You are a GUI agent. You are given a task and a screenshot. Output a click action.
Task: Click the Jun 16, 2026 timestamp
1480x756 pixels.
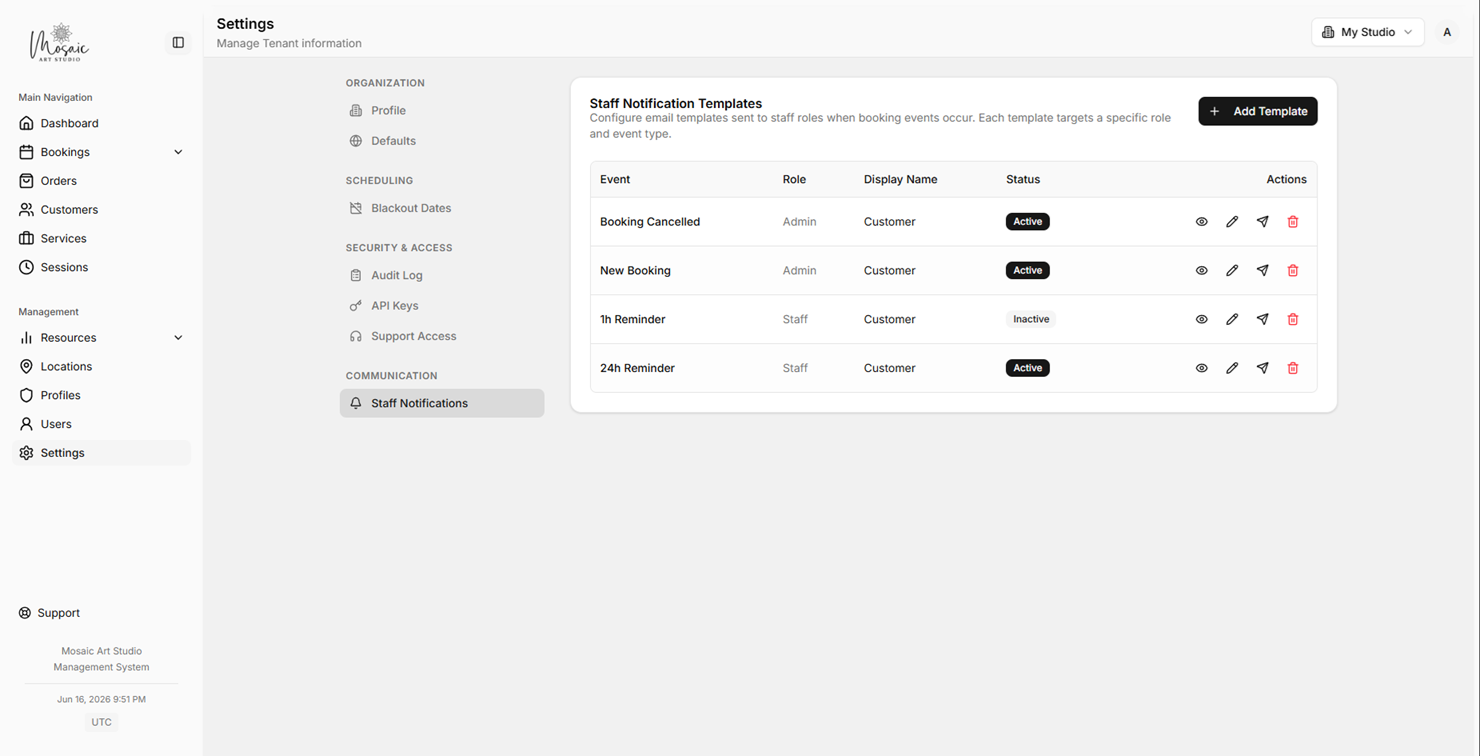tap(101, 700)
